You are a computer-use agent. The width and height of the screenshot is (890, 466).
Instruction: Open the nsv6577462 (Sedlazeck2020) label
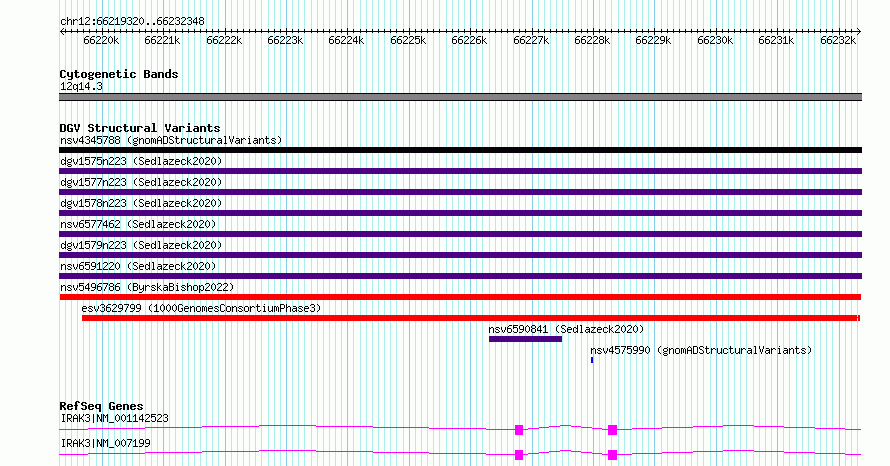pyautogui.click(x=138, y=224)
